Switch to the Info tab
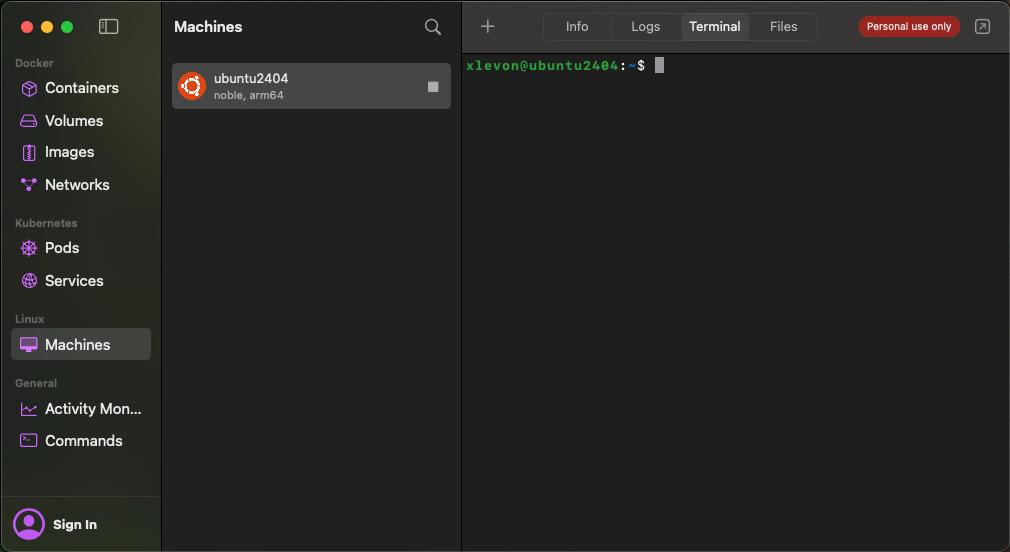Screen dimensions: 1010x552 [577, 26]
